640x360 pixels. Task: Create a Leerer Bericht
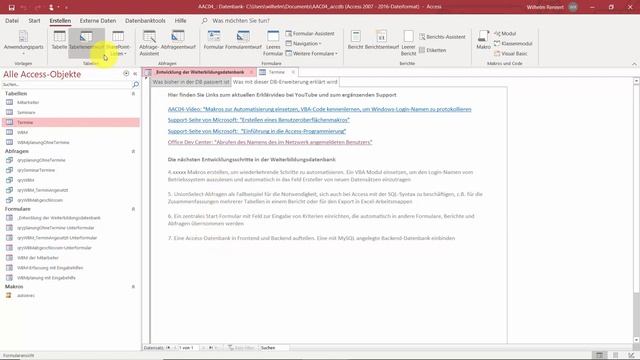point(408,43)
